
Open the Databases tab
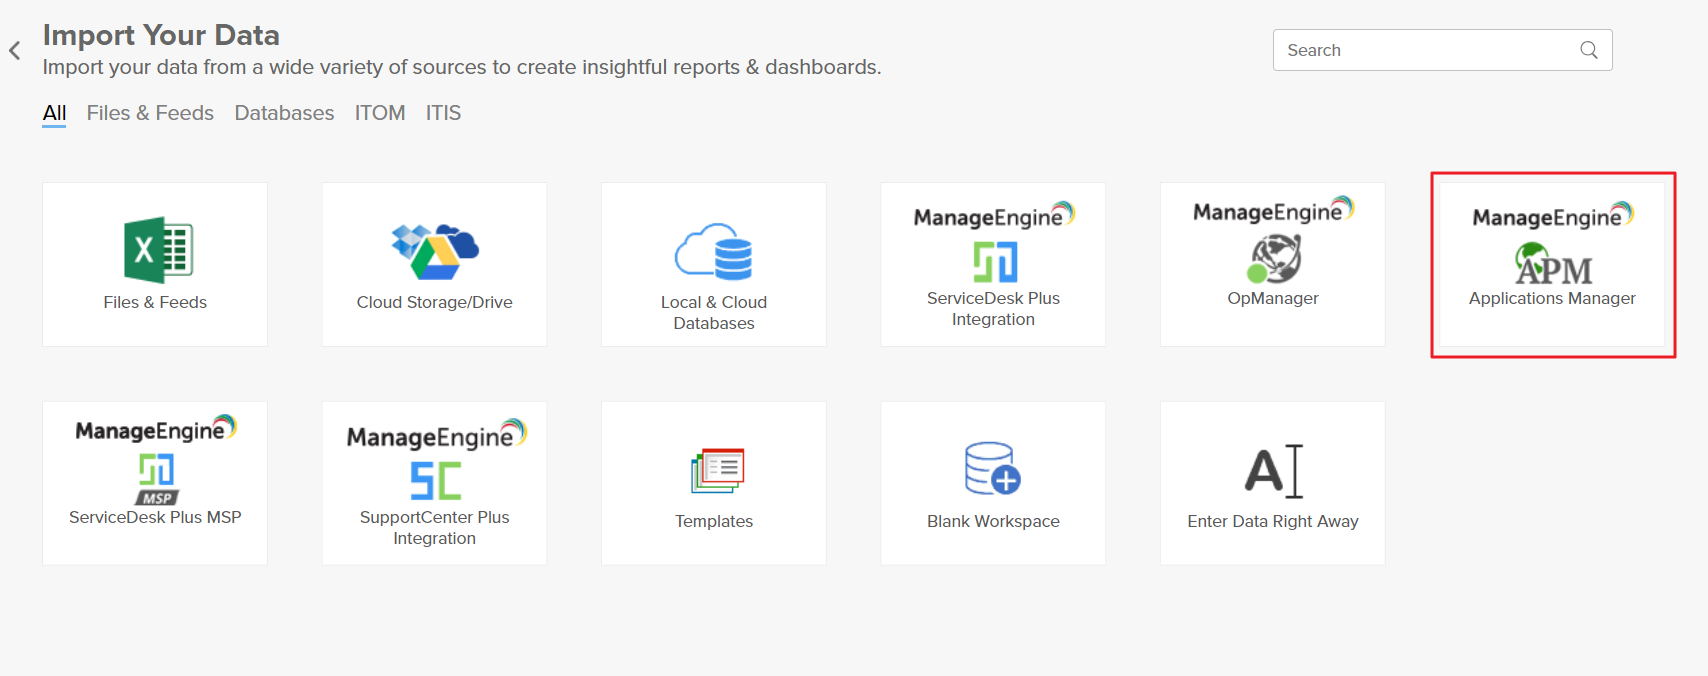pos(284,113)
